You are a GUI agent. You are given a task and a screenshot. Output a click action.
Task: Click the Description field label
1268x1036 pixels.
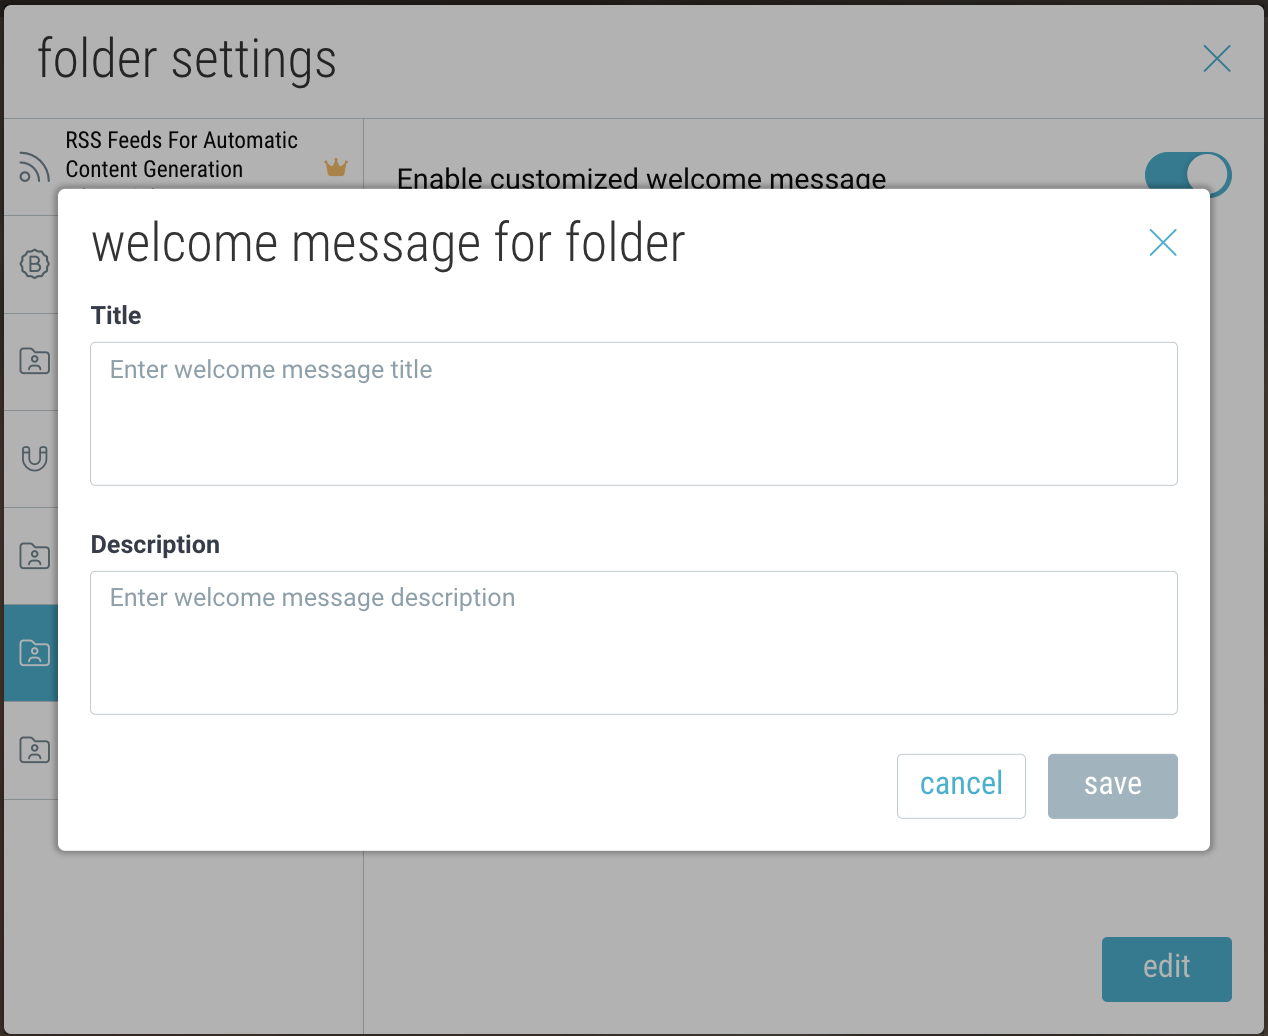click(155, 545)
